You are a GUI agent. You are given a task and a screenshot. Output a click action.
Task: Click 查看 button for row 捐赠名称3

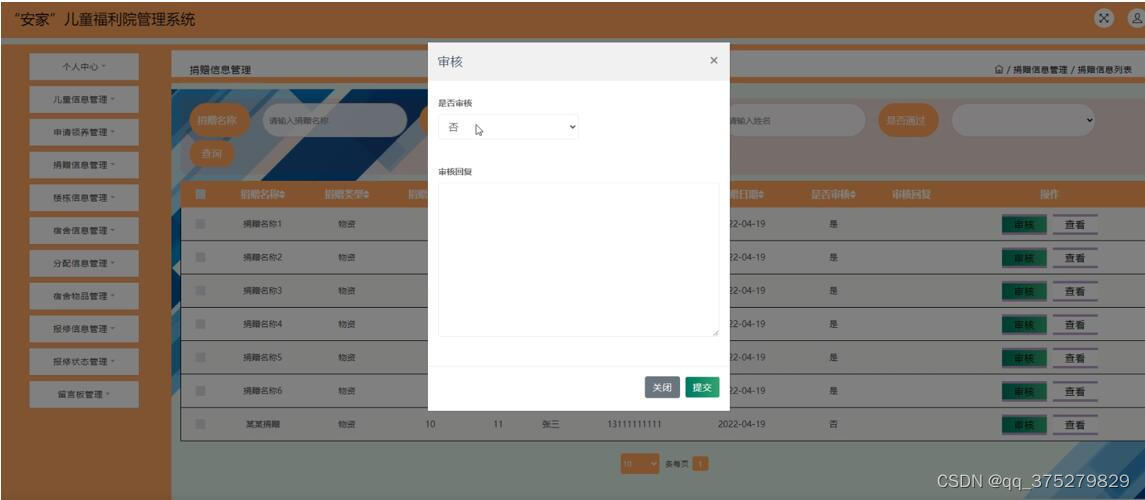click(1074, 291)
